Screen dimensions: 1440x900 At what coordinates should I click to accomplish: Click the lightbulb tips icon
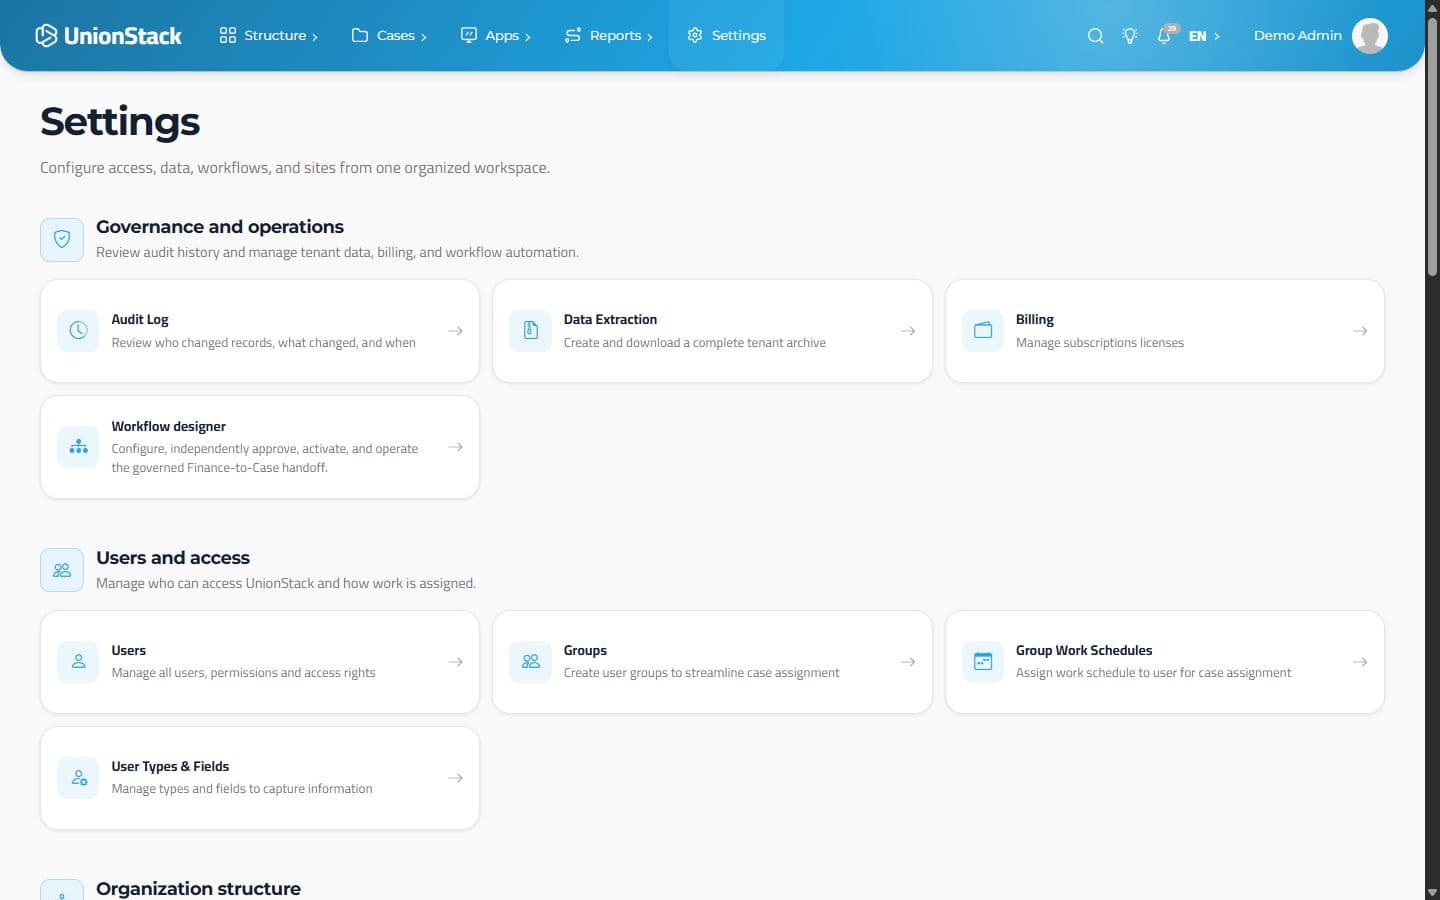(1129, 36)
